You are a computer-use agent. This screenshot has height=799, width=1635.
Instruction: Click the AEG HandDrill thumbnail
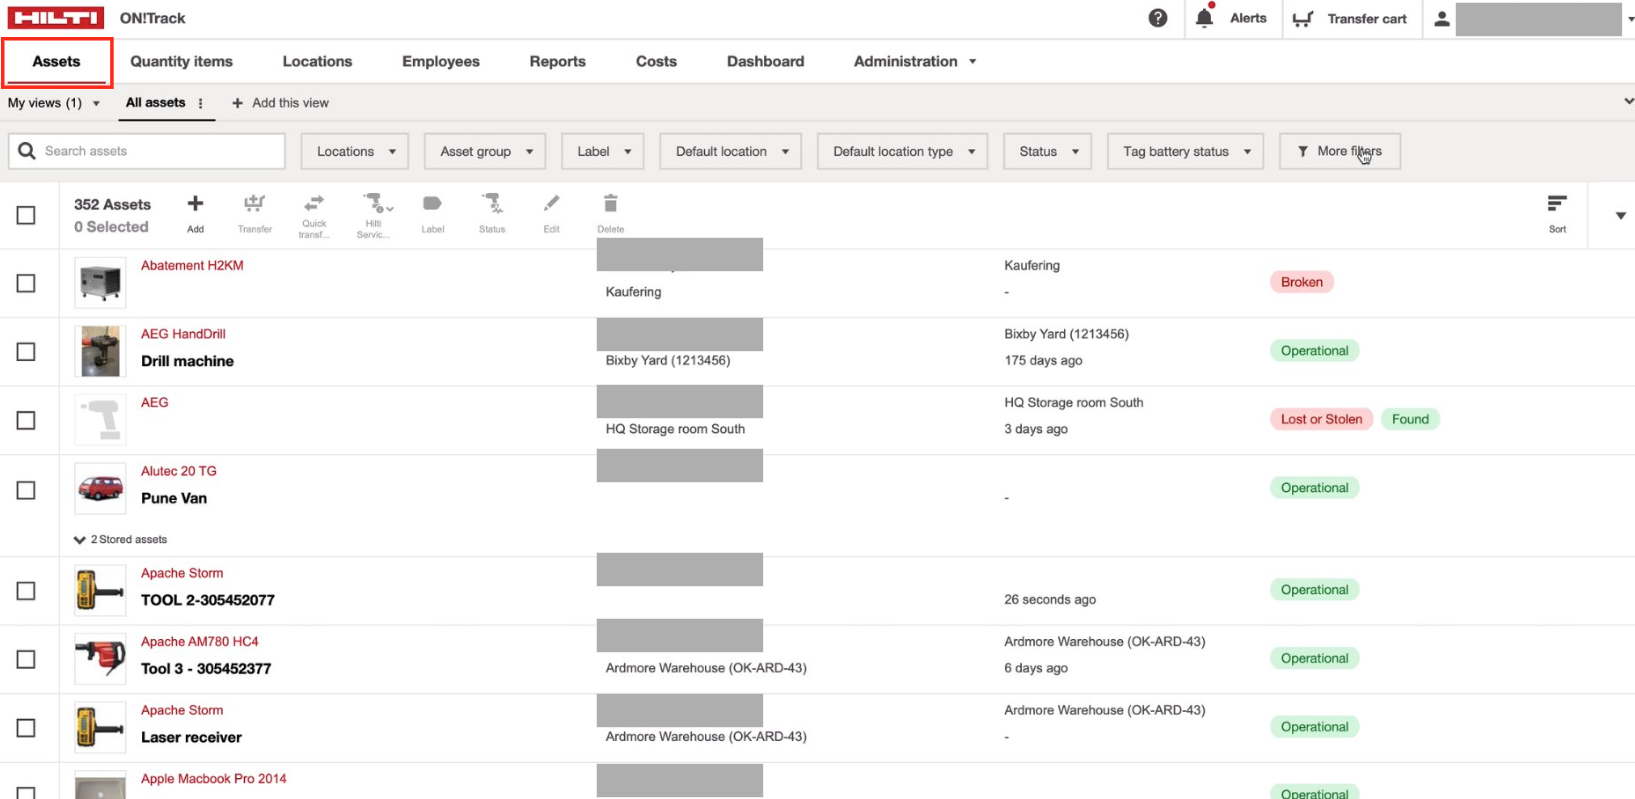[x=100, y=351]
